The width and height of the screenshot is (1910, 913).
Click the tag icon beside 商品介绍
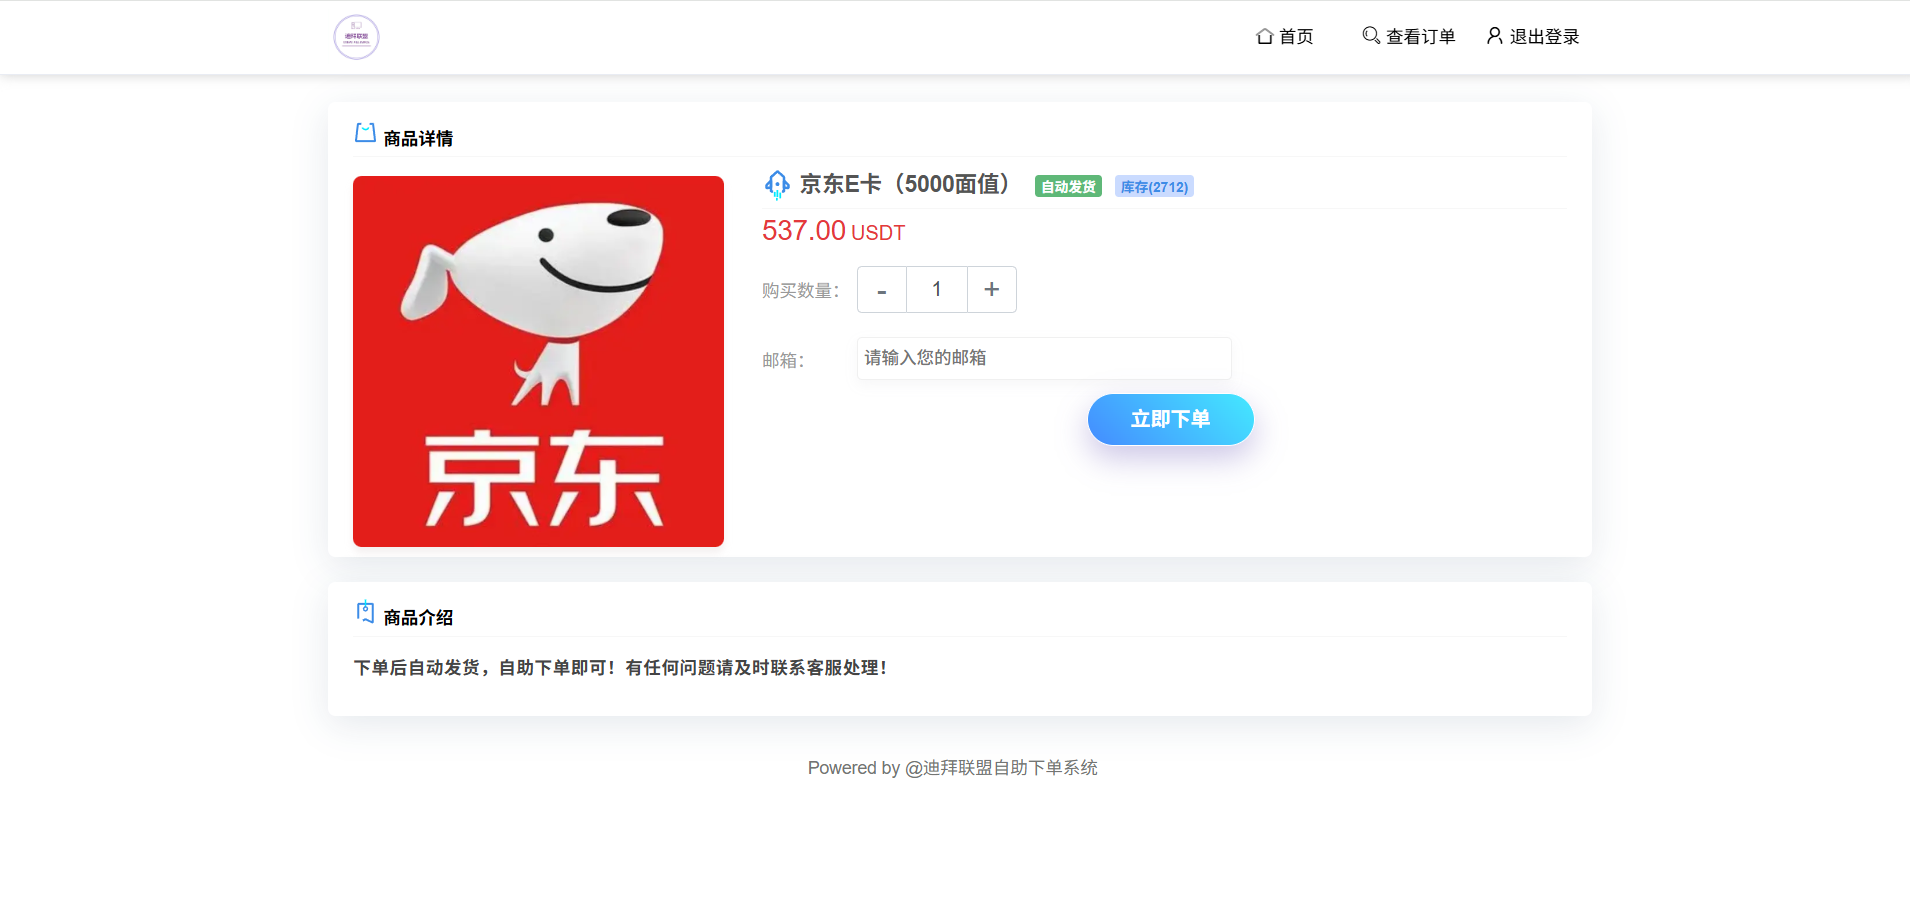[366, 612]
